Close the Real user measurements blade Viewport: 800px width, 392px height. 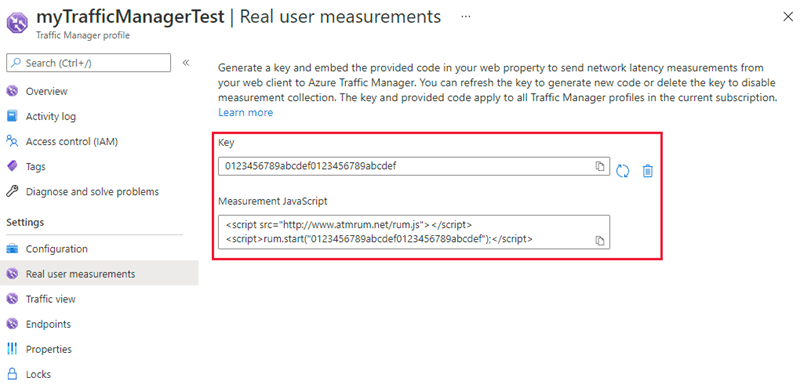click(788, 17)
